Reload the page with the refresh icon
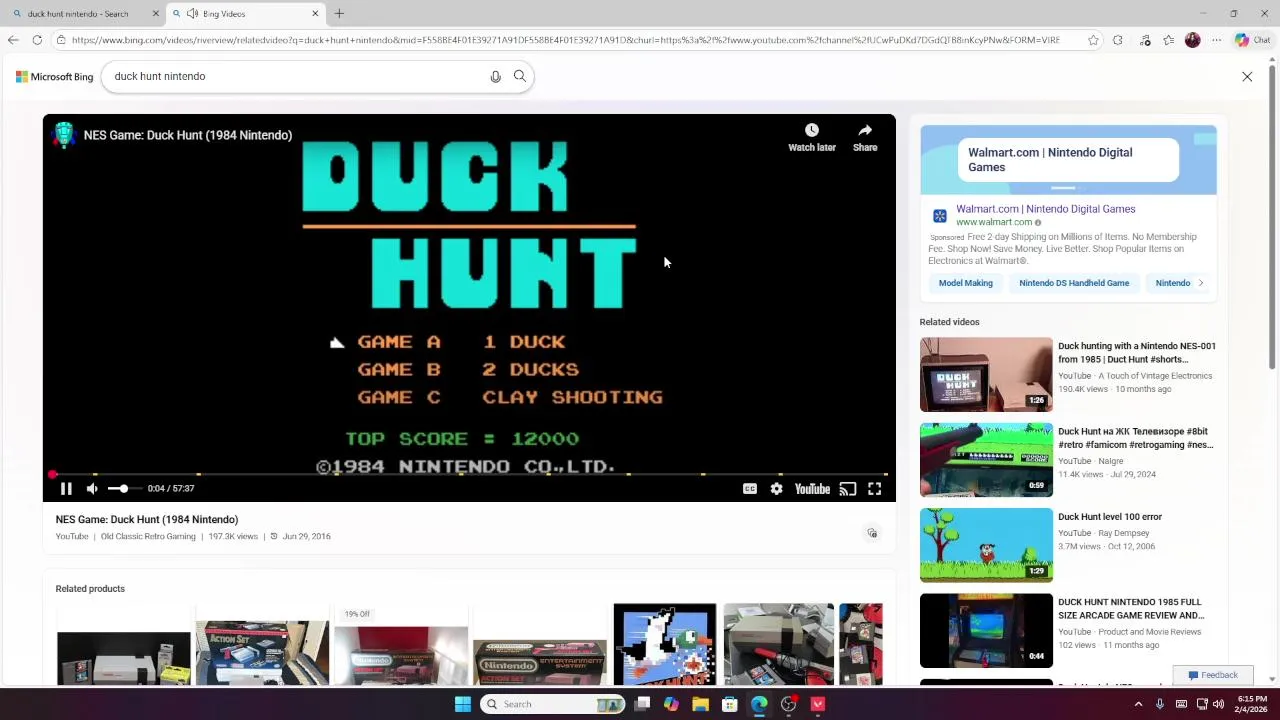 37,40
